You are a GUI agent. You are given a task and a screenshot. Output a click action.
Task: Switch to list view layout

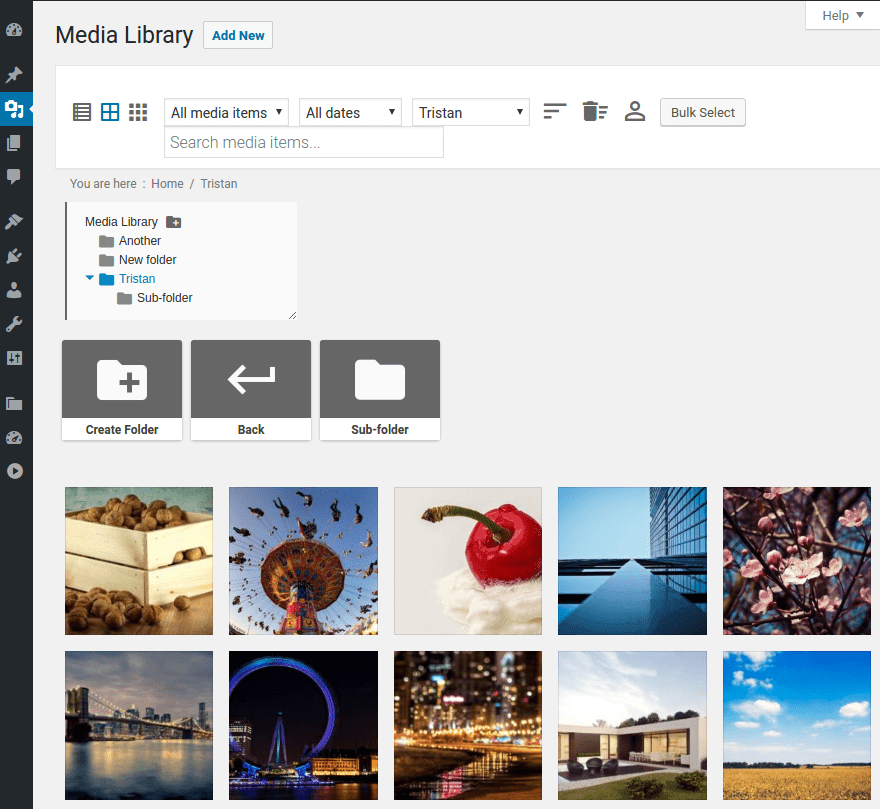click(82, 112)
